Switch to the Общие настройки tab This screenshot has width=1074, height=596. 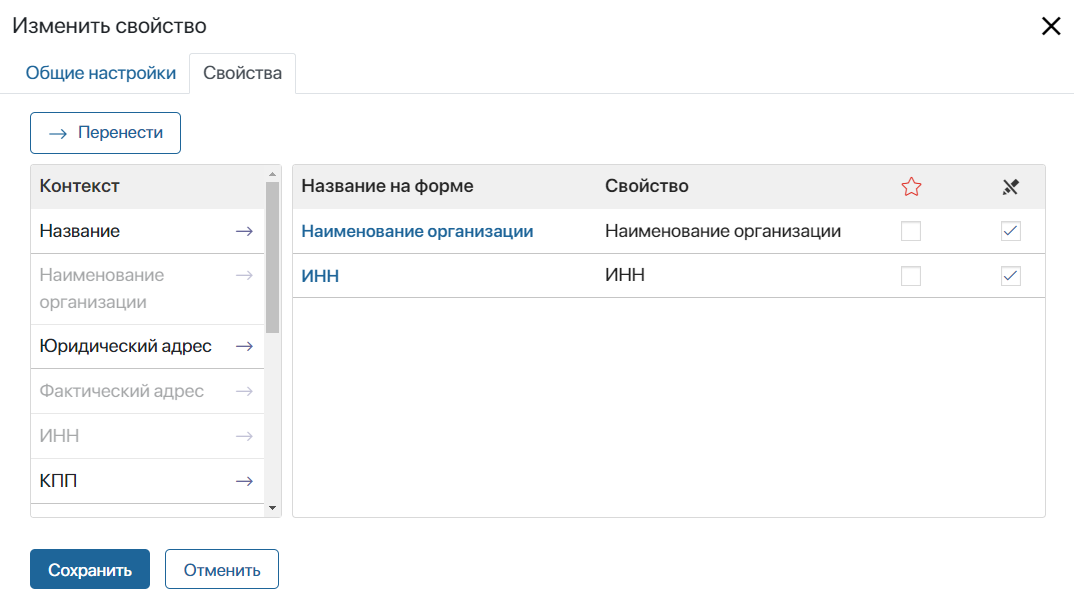[x=101, y=73]
